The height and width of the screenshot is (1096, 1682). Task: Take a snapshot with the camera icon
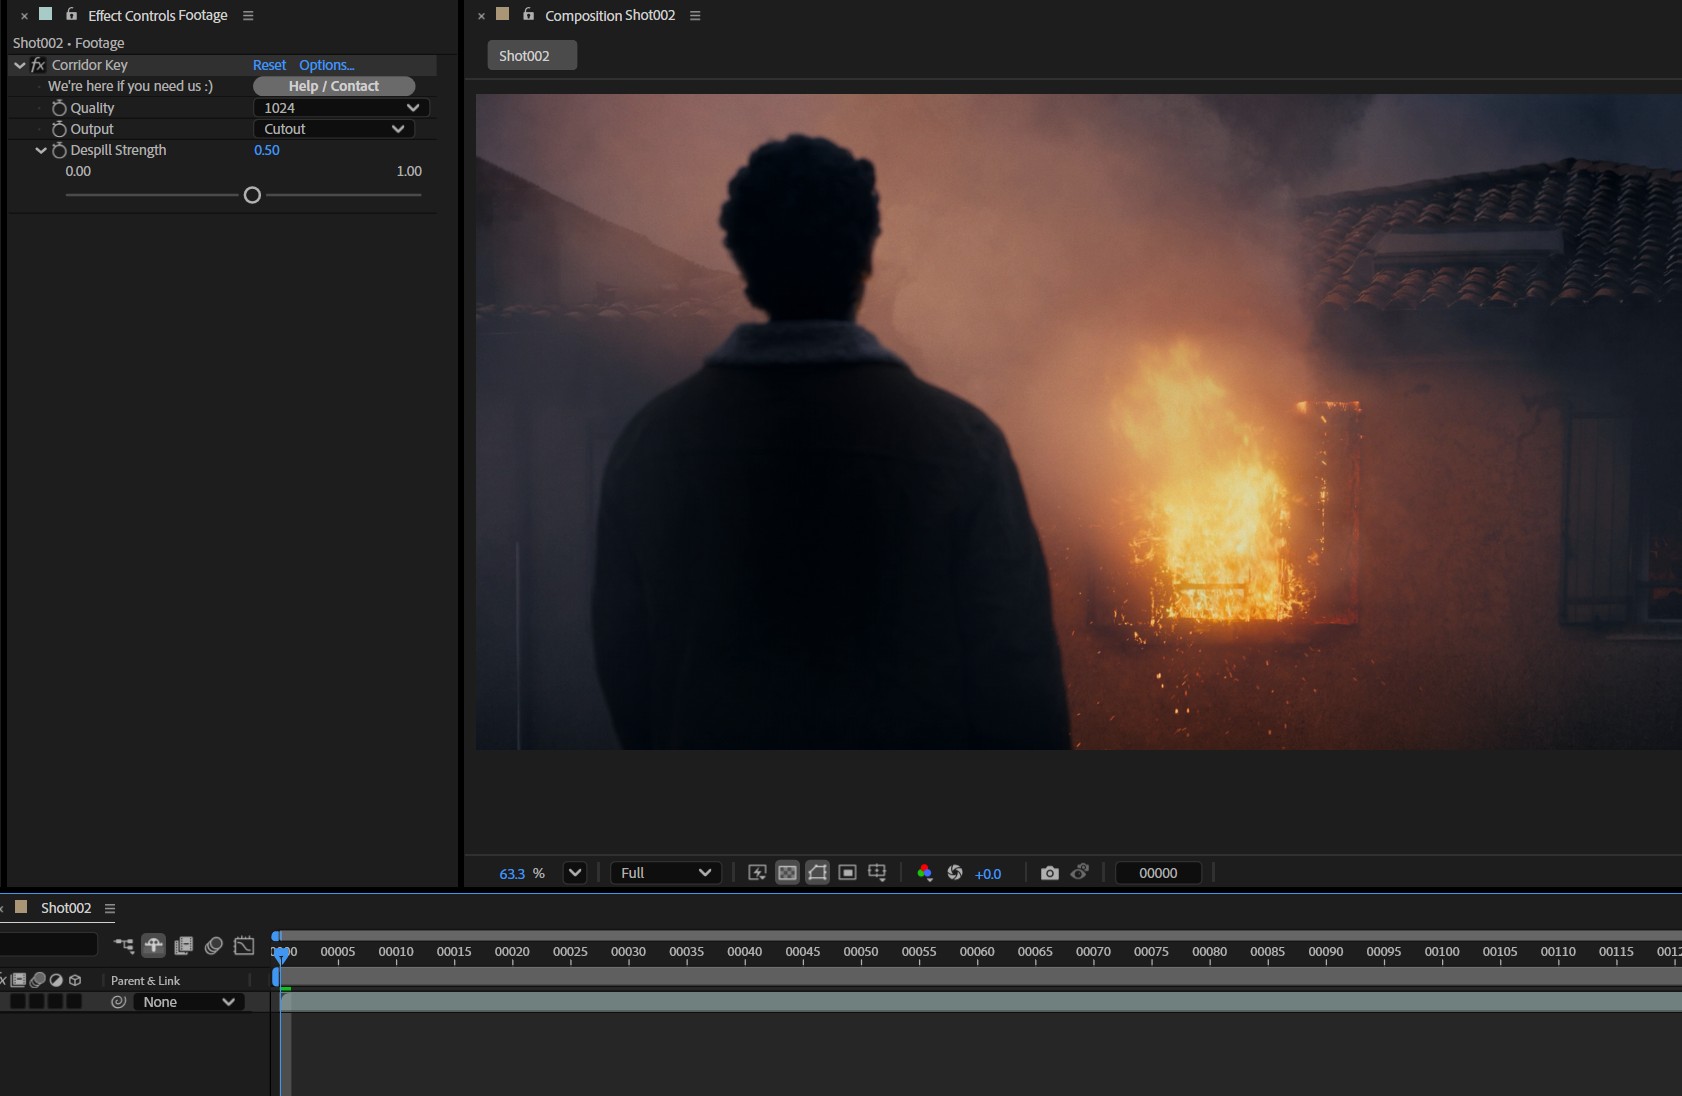pos(1049,873)
